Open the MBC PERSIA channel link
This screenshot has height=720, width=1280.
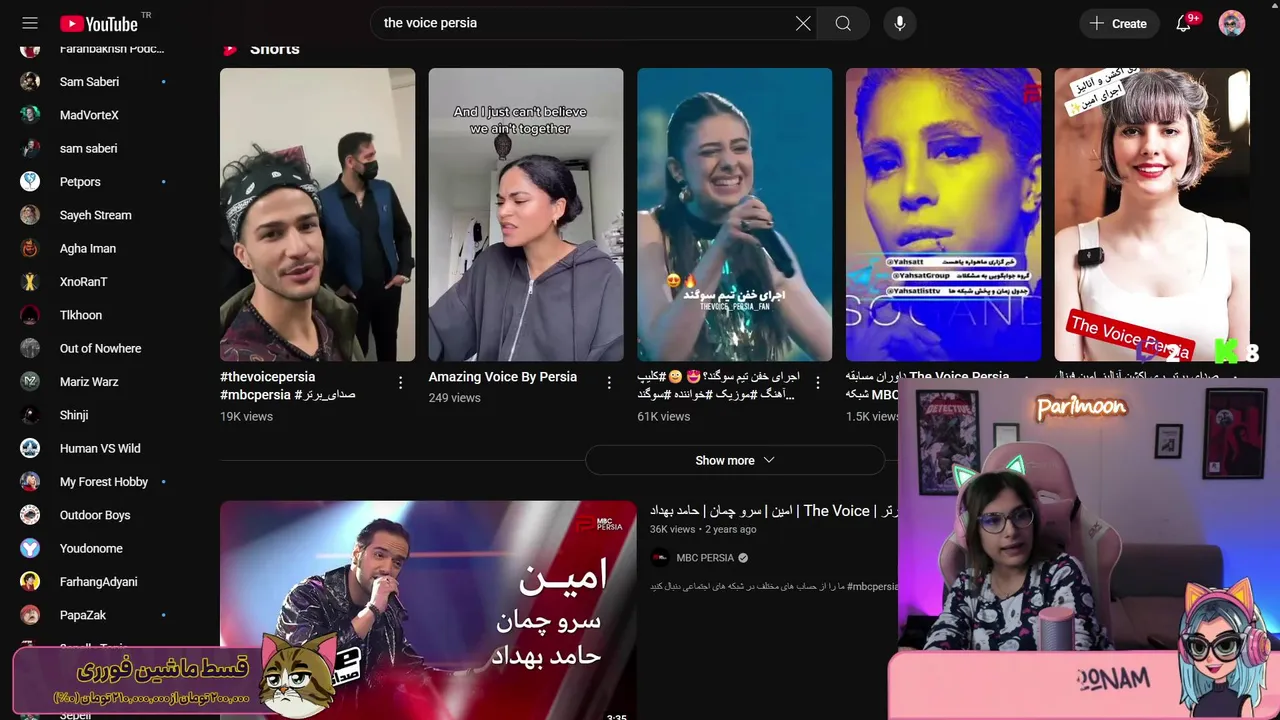[x=705, y=558]
